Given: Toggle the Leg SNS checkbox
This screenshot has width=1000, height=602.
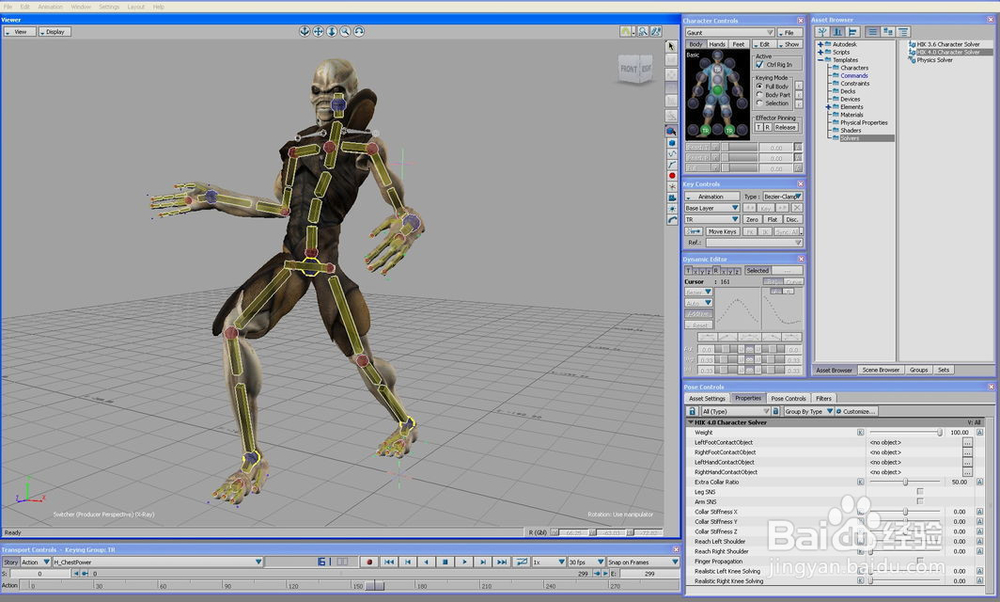Looking at the screenshot, I should (920, 492).
